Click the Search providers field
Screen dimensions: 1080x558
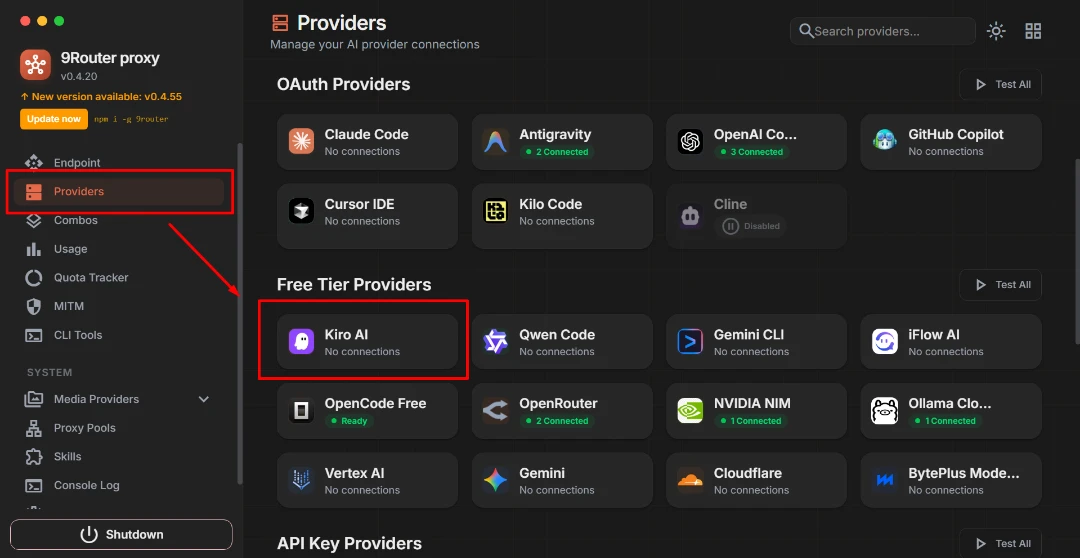[883, 31]
